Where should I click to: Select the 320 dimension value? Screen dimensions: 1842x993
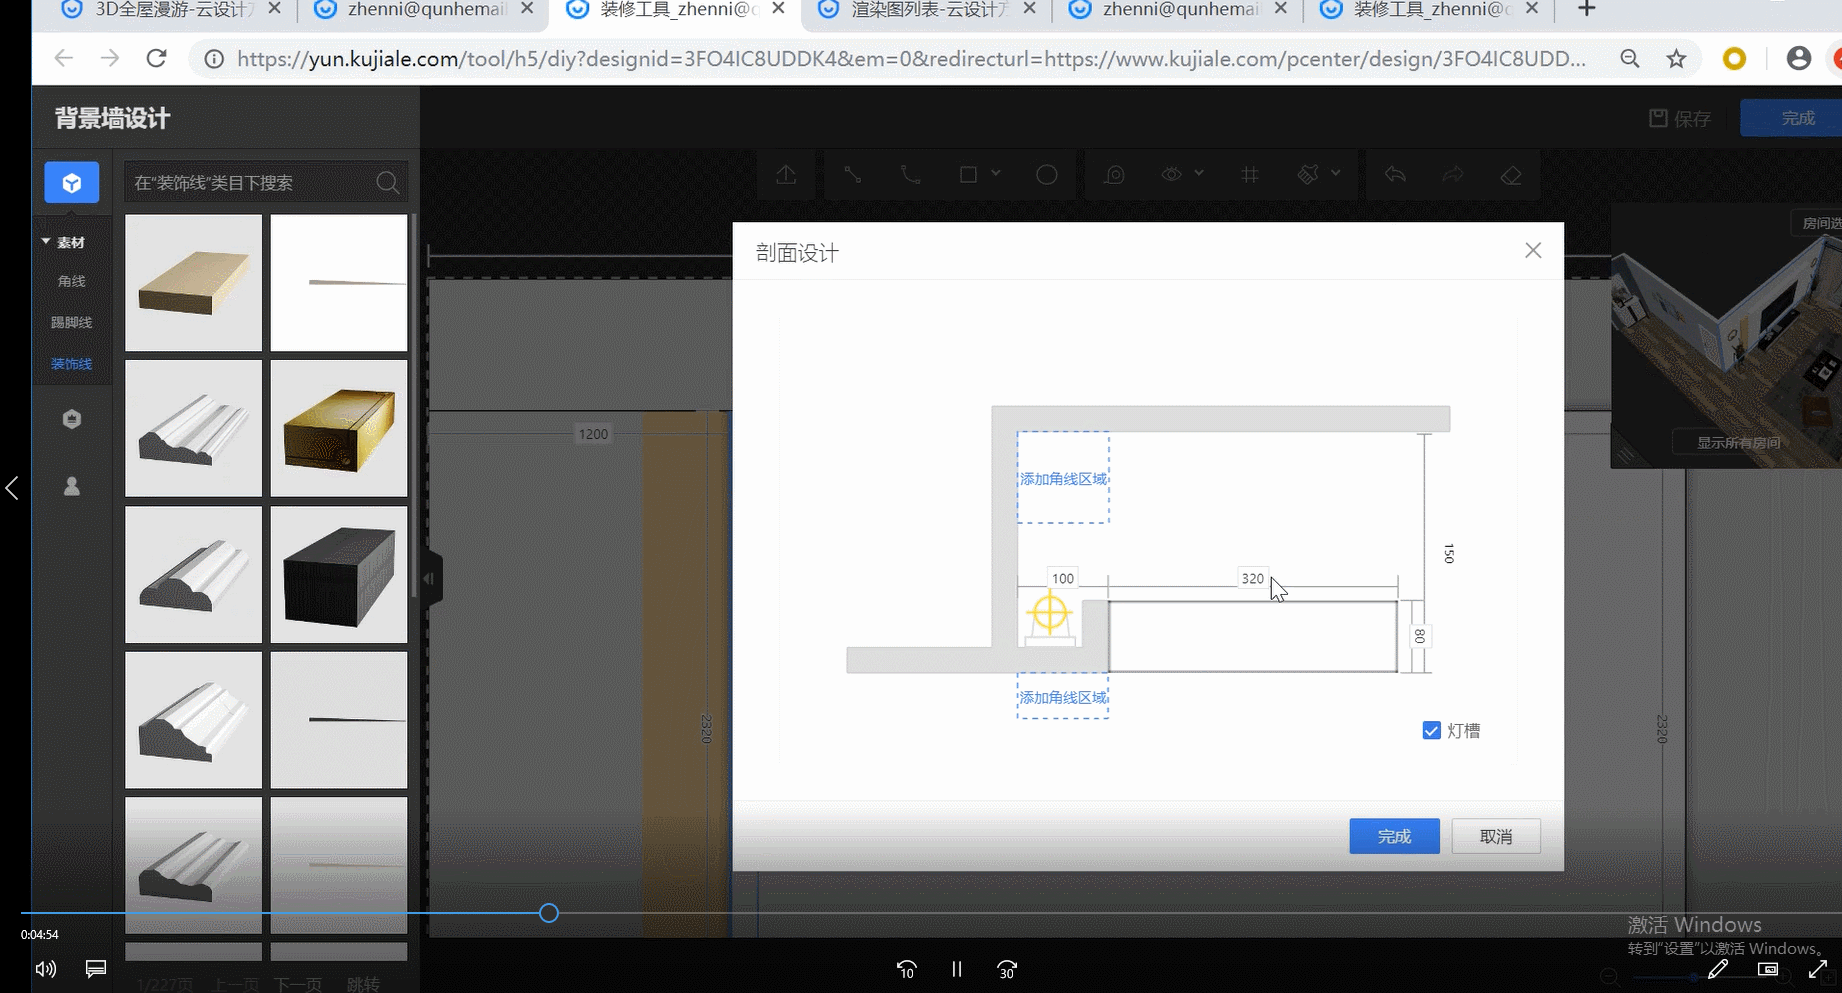(x=1252, y=578)
